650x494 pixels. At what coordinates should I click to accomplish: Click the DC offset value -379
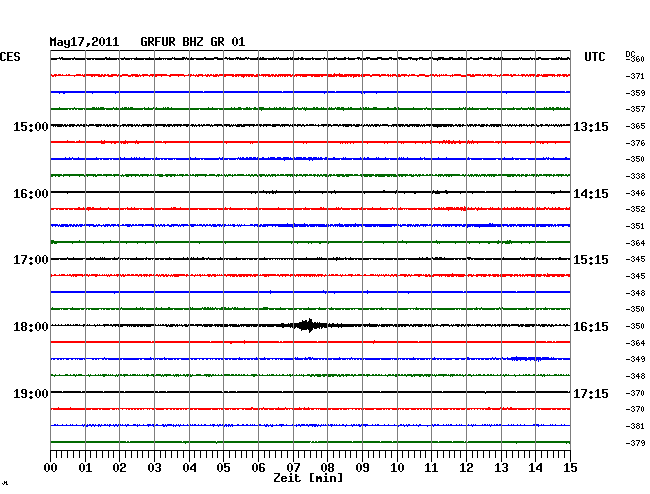click(x=635, y=443)
